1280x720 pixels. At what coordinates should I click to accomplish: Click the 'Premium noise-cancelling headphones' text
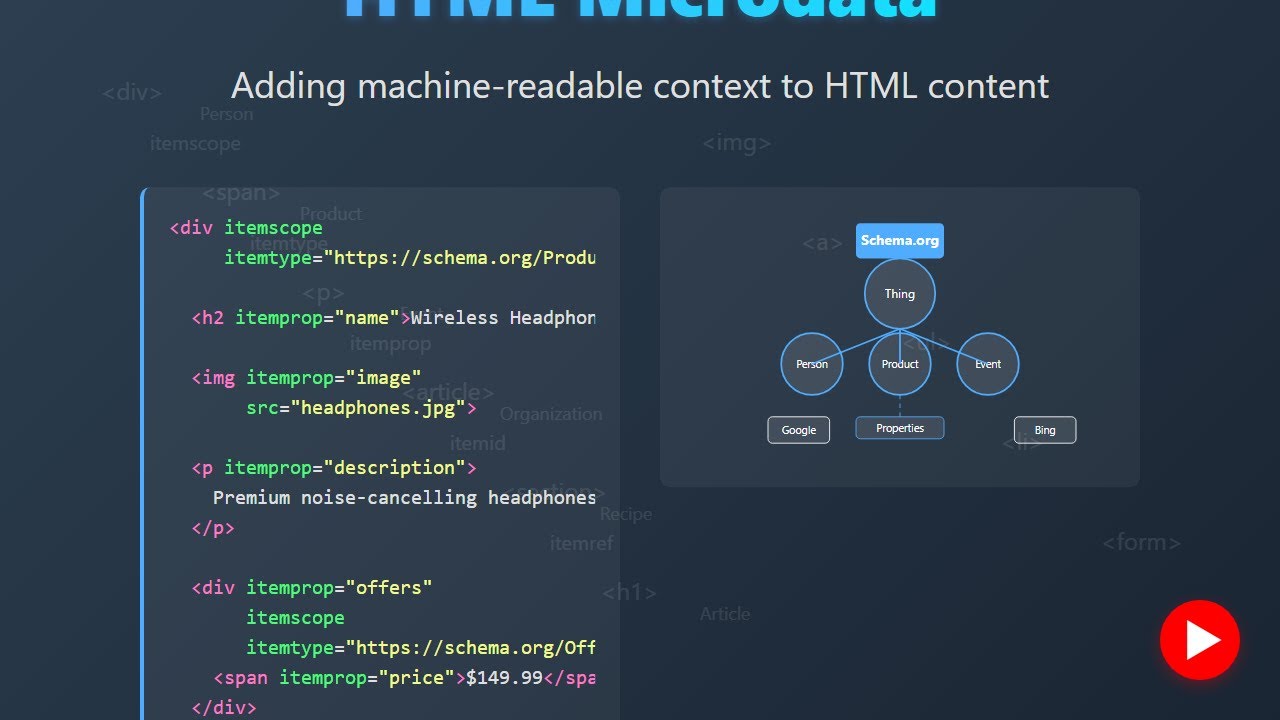click(x=404, y=498)
